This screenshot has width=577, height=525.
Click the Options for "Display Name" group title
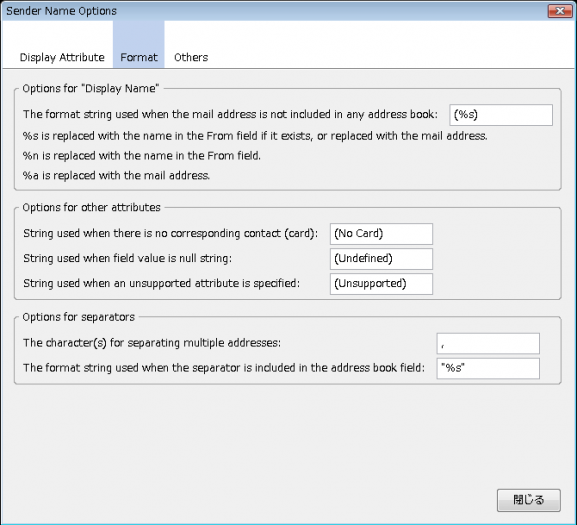91,89
